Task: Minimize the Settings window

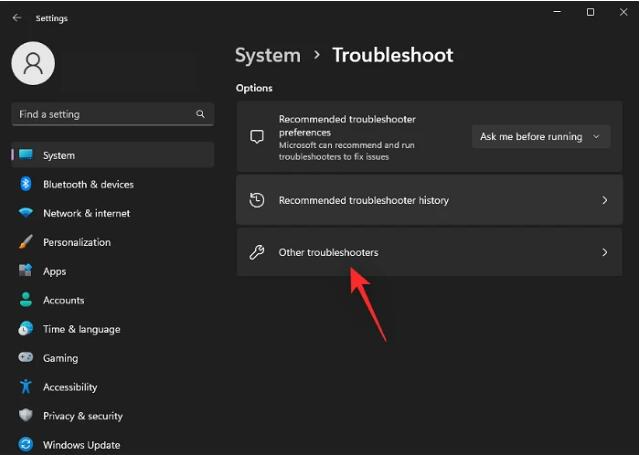Action: [557, 12]
